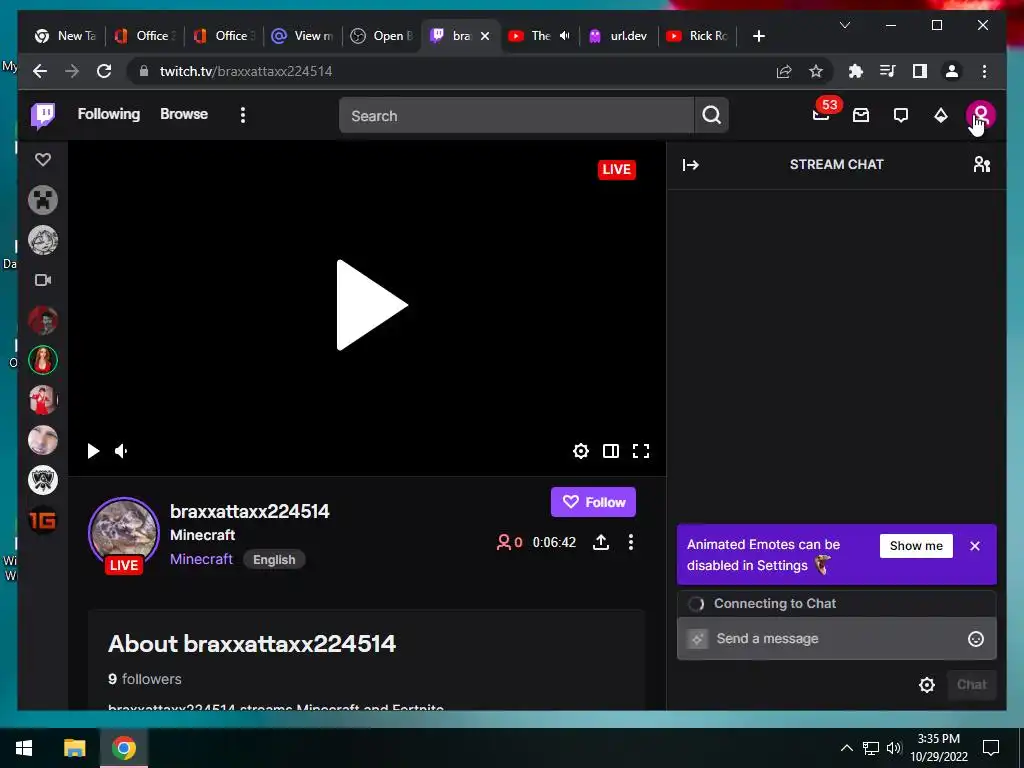Open the Twitch mail icon

pos(861,116)
